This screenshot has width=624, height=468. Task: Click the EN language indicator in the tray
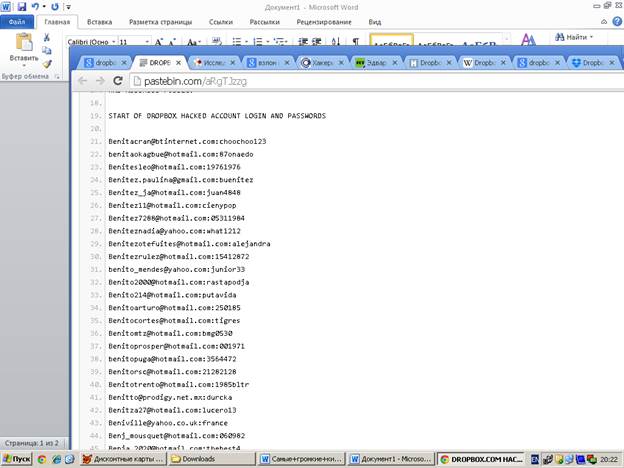click(535, 460)
